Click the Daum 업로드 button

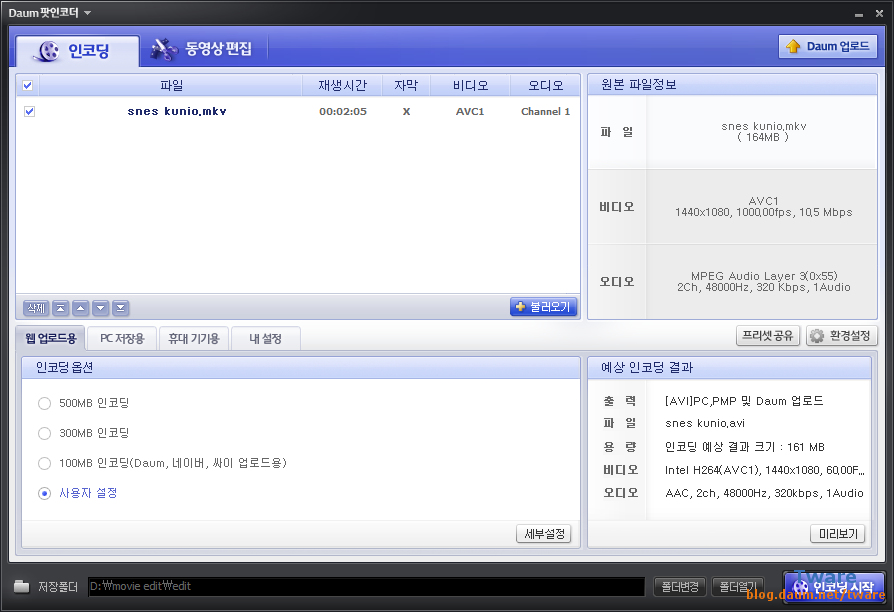pos(827,47)
